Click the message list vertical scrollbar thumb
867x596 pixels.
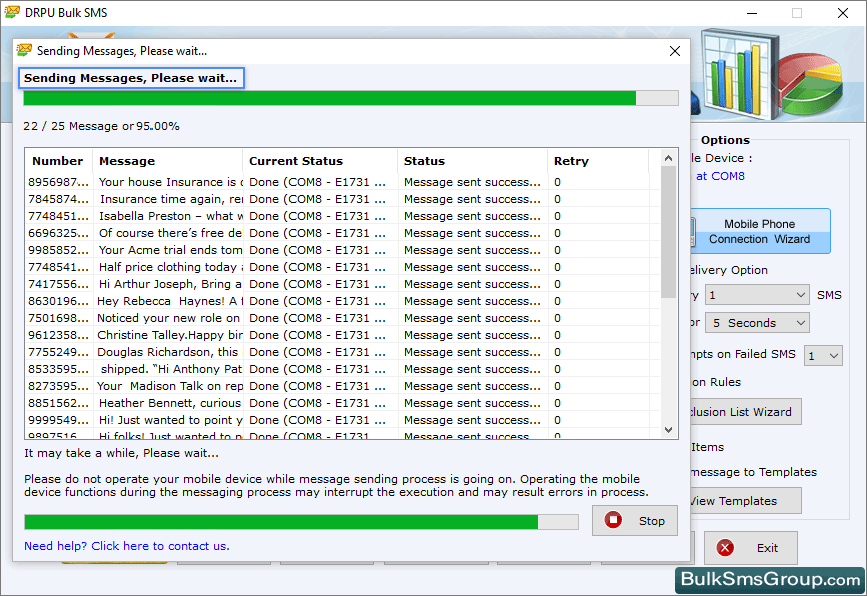pos(668,232)
